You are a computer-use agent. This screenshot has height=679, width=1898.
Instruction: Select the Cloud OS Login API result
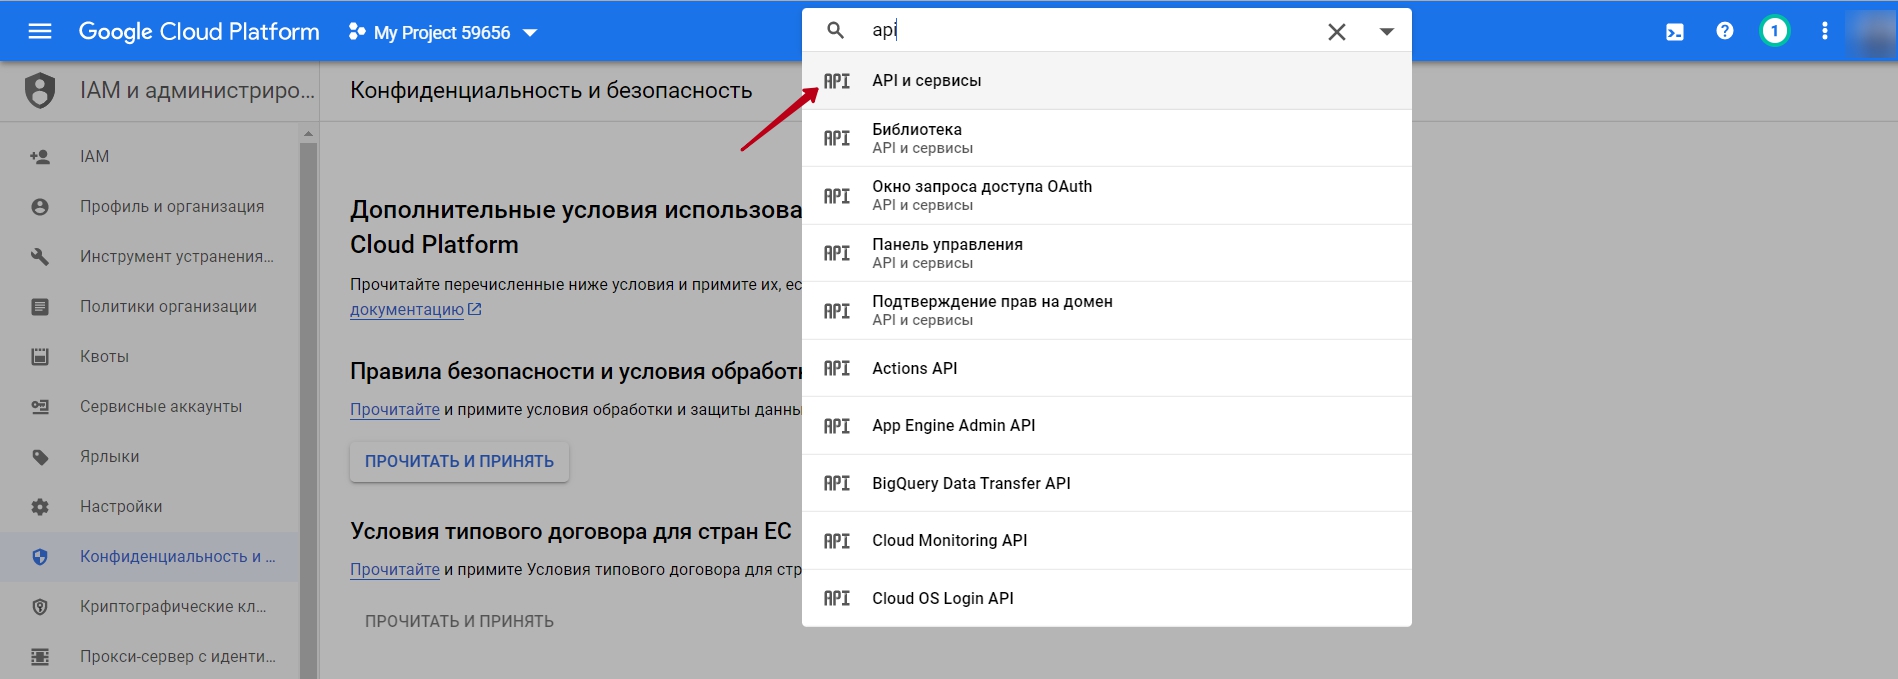(x=1107, y=598)
